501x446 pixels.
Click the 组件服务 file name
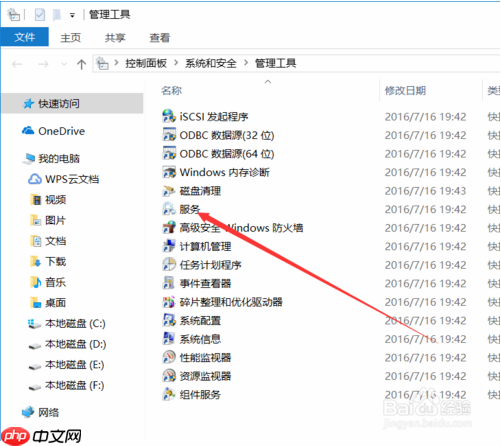[x=200, y=395]
